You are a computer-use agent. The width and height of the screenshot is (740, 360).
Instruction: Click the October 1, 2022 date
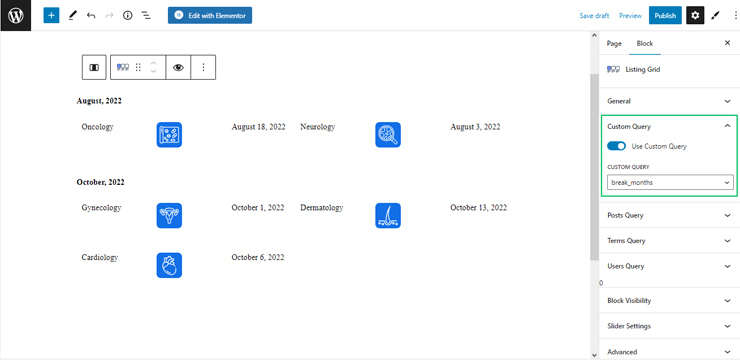point(258,208)
